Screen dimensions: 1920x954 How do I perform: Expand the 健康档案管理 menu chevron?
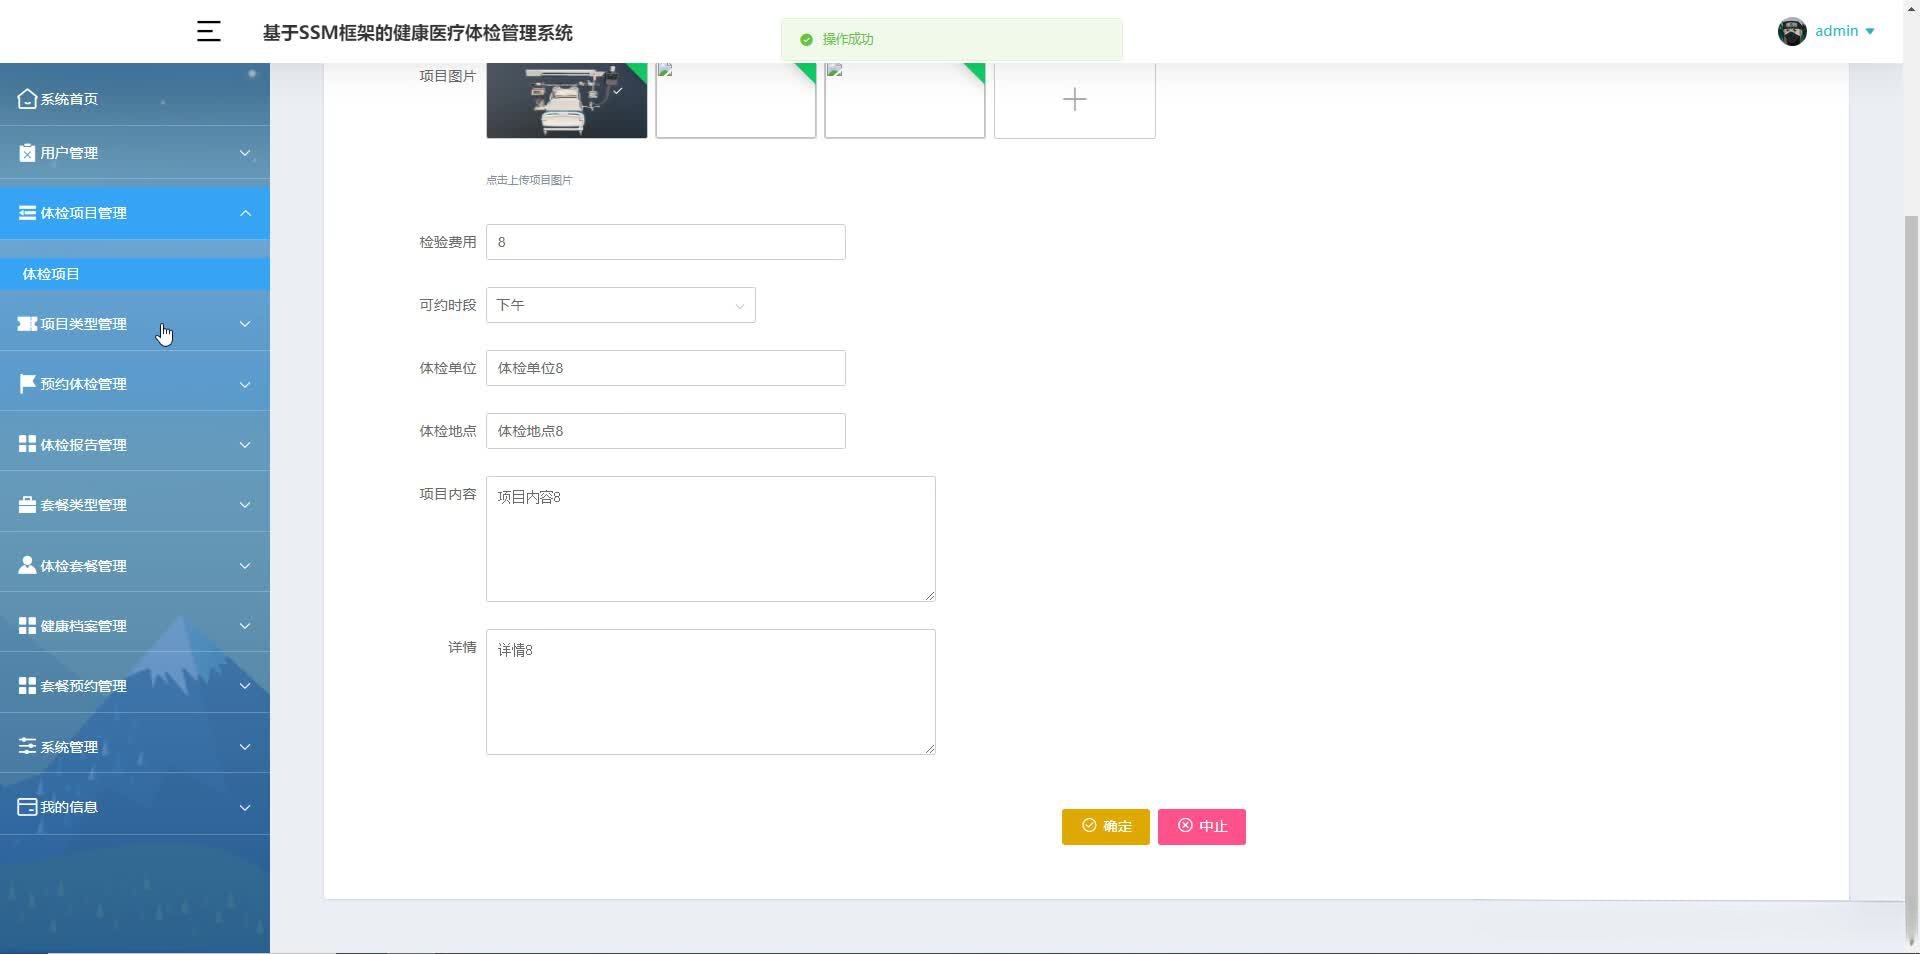point(245,626)
